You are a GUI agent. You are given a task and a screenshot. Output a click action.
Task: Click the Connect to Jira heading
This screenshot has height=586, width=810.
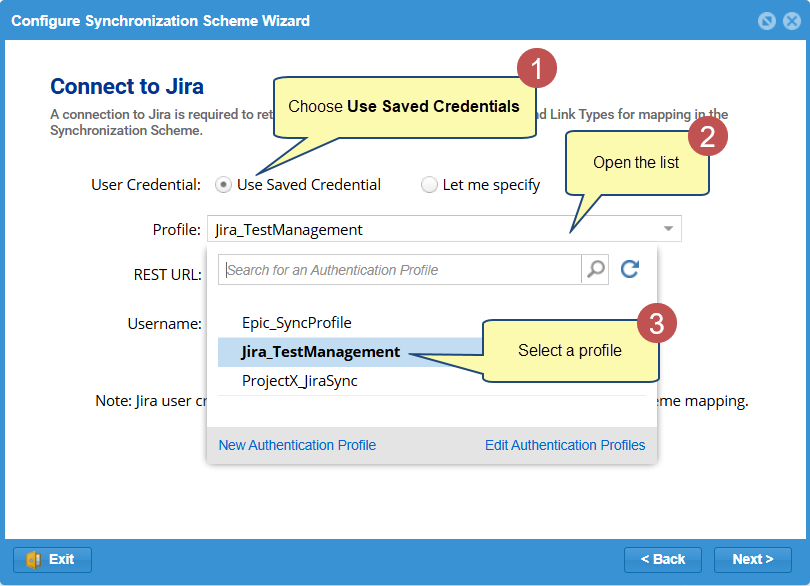pos(127,86)
